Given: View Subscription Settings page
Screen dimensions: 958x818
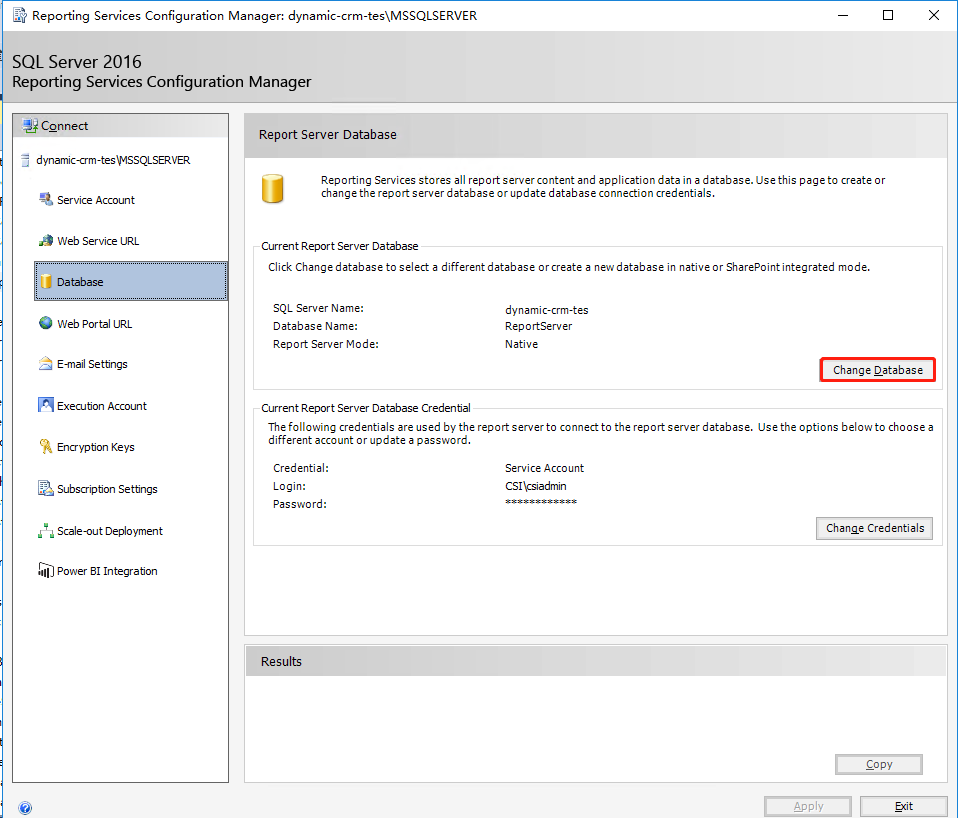Looking at the screenshot, I should [108, 489].
